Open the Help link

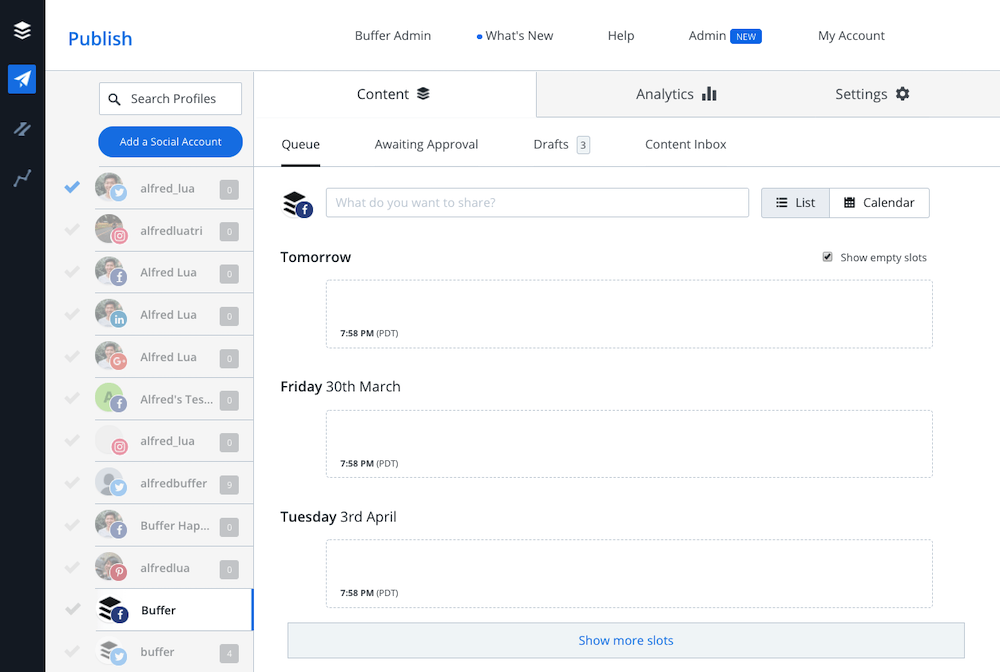(x=621, y=36)
